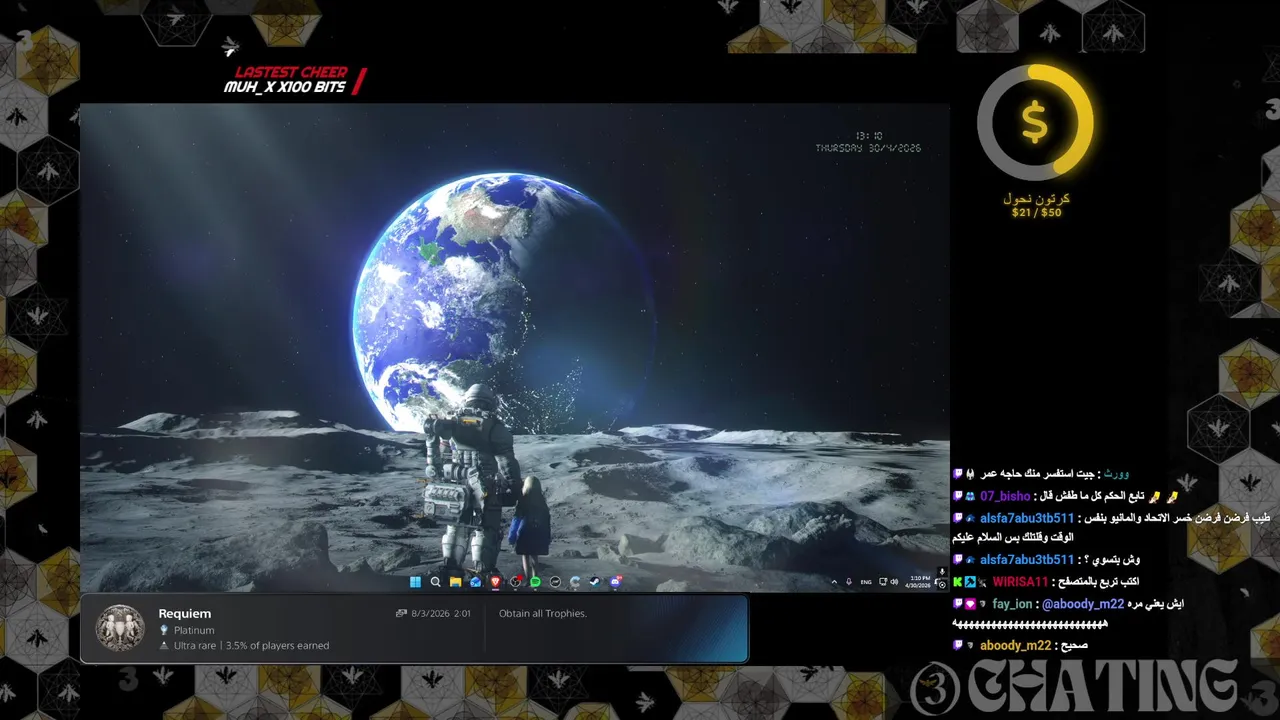This screenshot has height=720, width=1280.
Task: Click the $21 / $50 goal amount
Action: (x=1036, y=213)
